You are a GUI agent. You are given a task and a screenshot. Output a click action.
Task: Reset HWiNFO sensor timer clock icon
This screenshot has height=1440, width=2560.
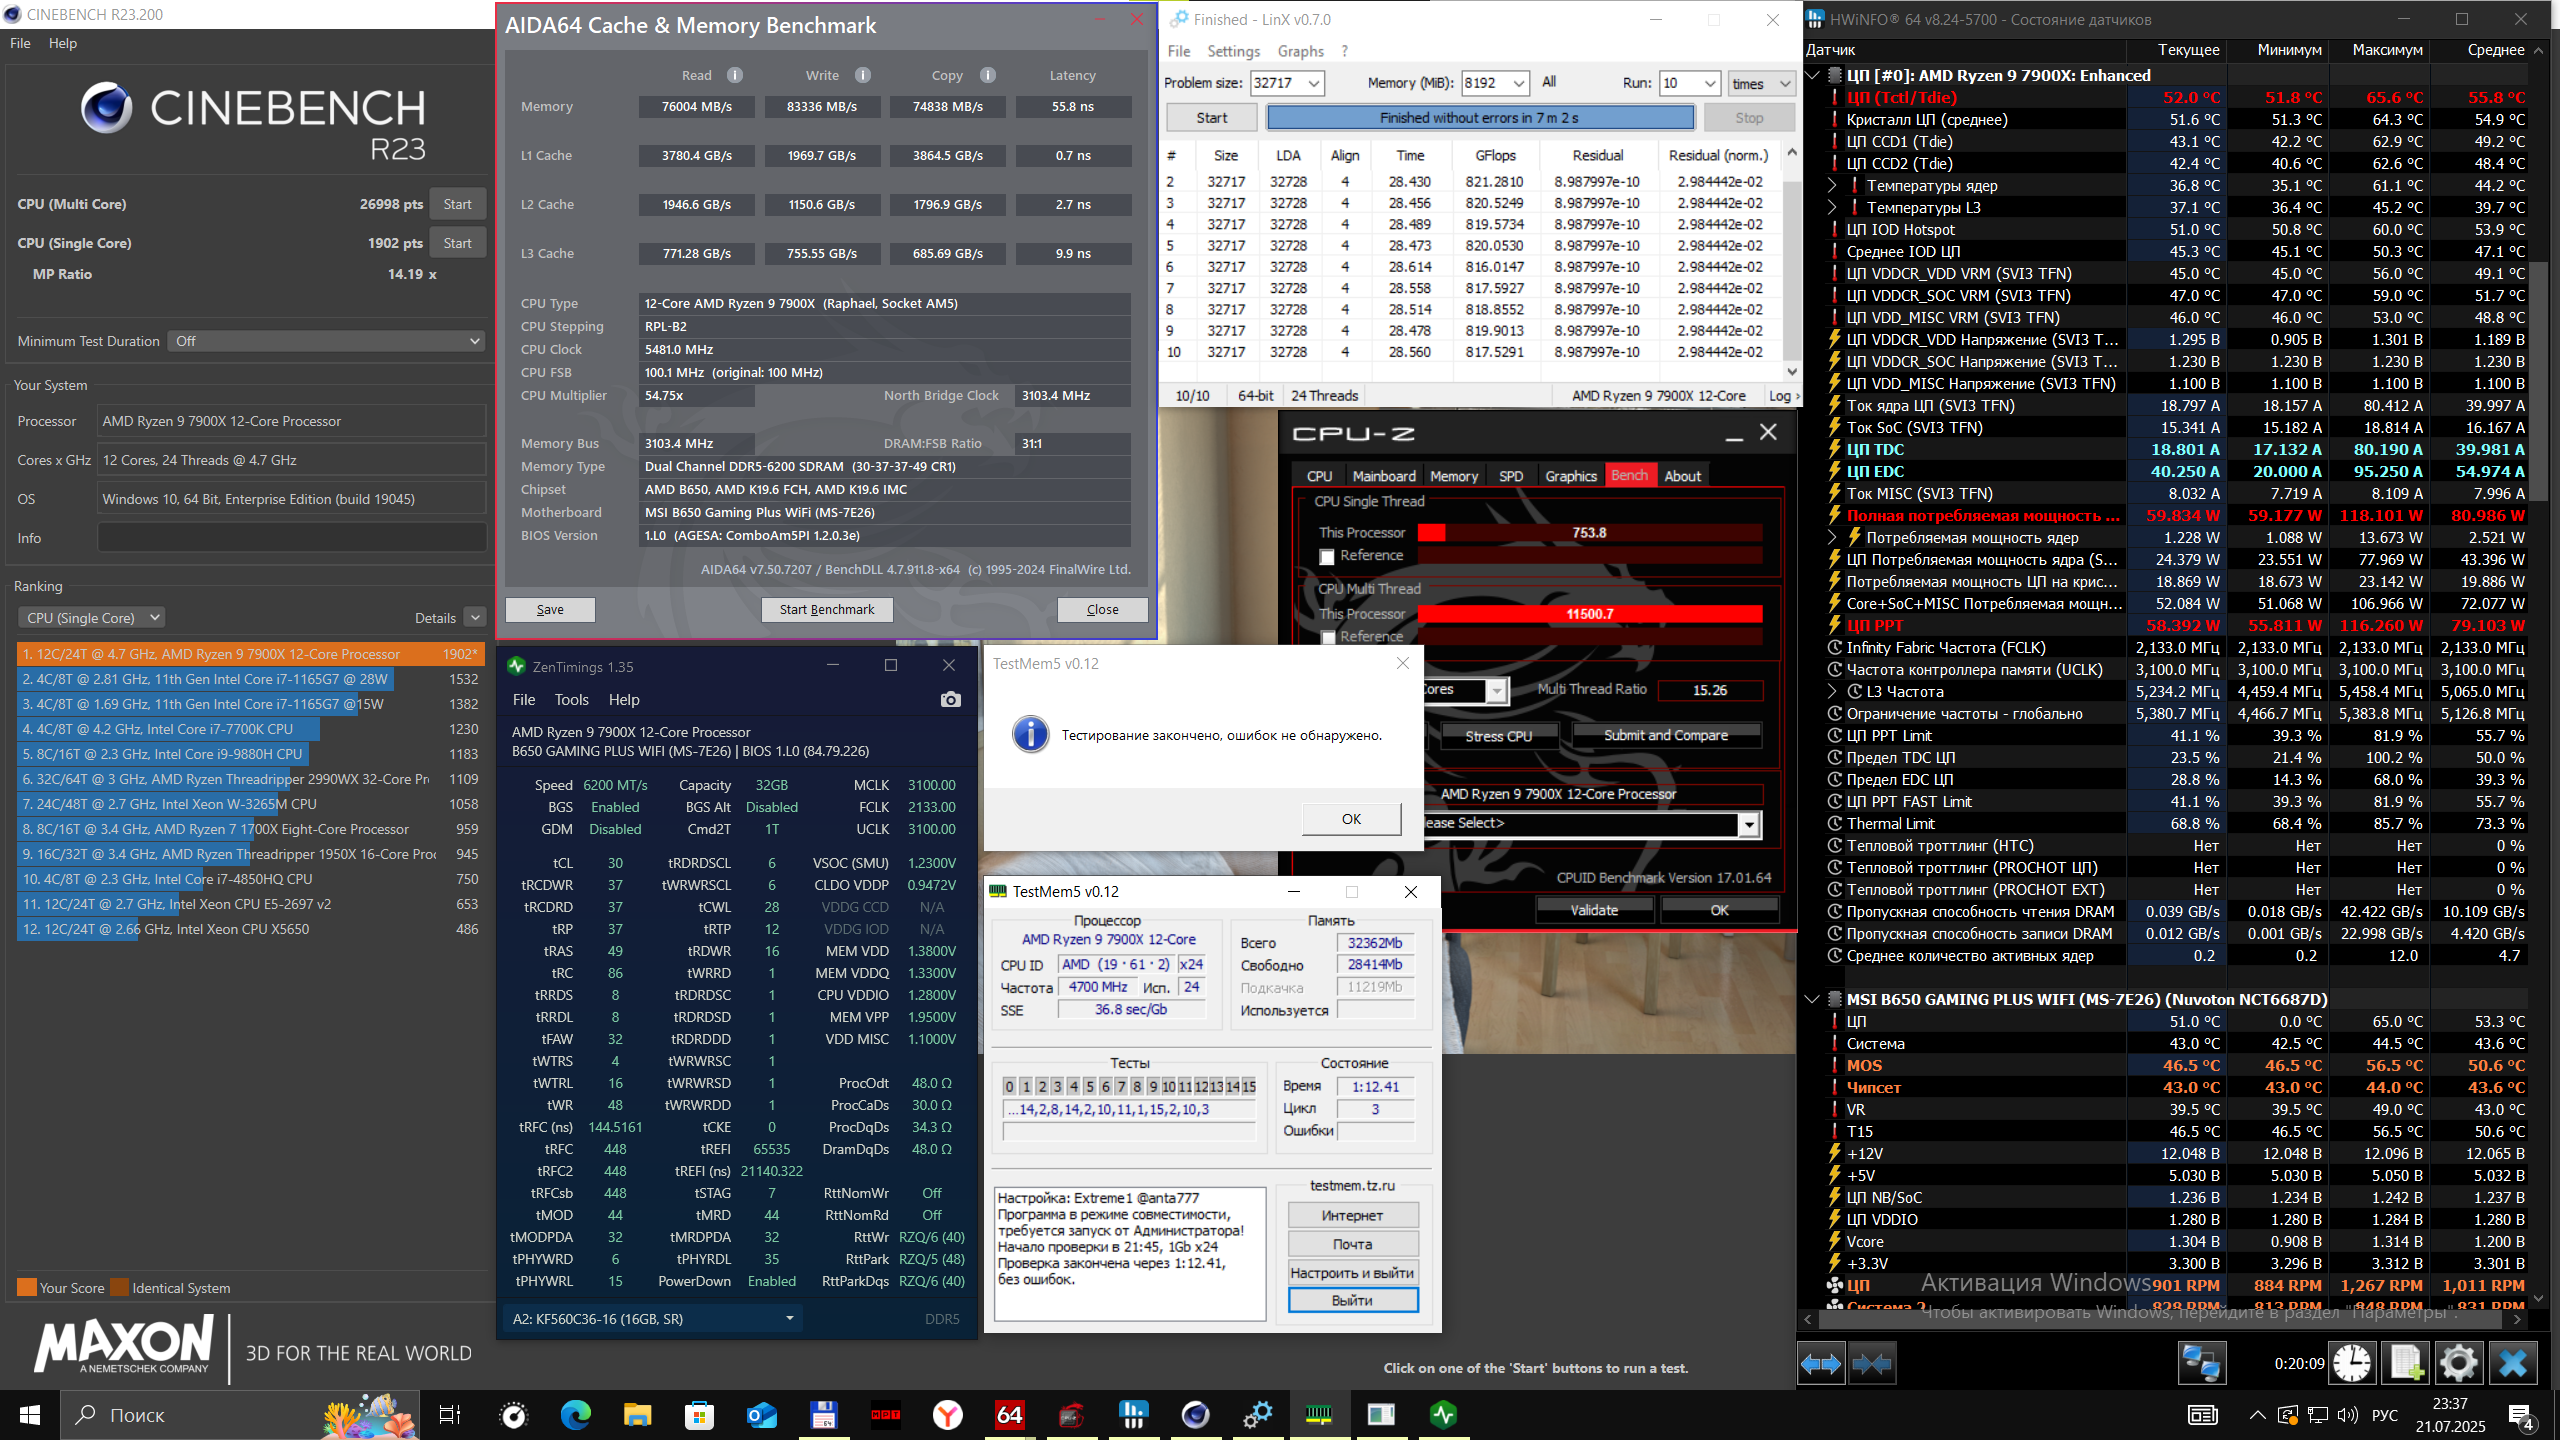(x=2352, y=1364)
